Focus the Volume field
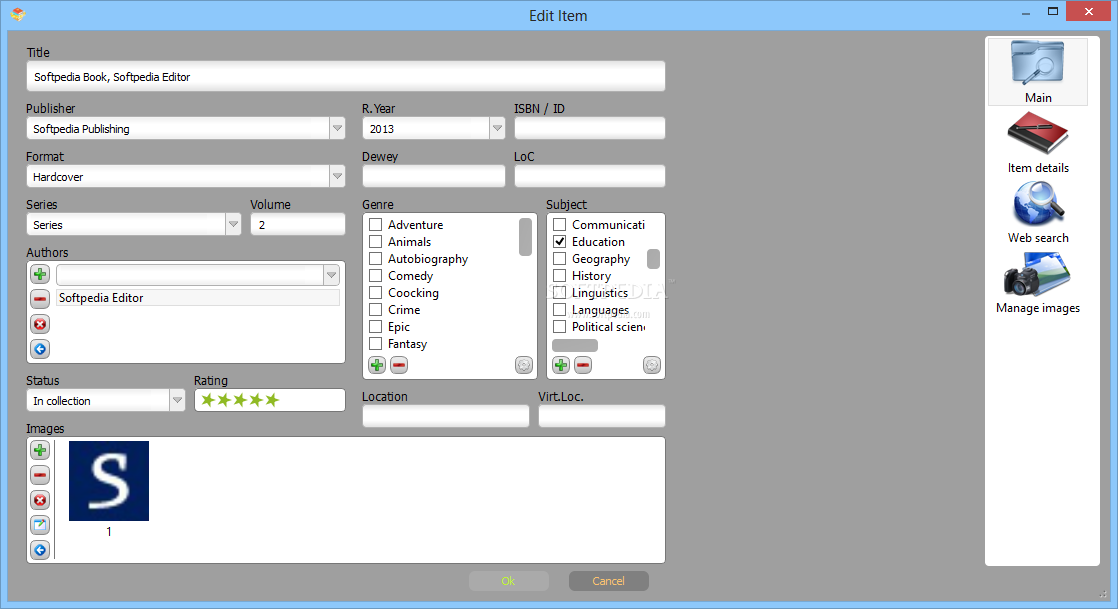The height and width of the screenshot is (609, 1118). click(298, 225)
